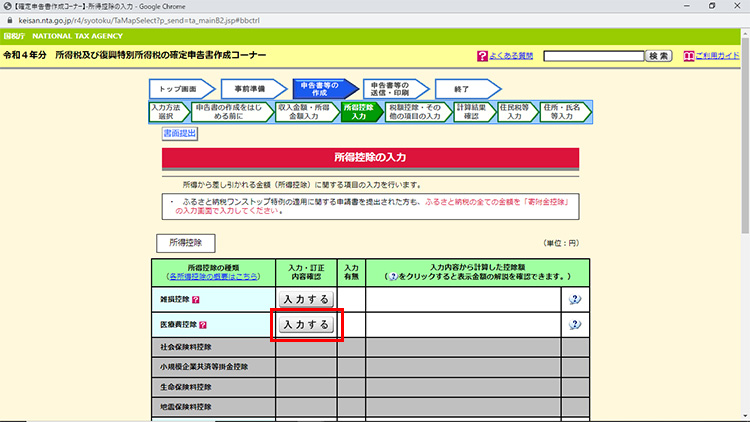750x422 pixels.
Task: Click the 検索 search button
Action: point(659,56)
